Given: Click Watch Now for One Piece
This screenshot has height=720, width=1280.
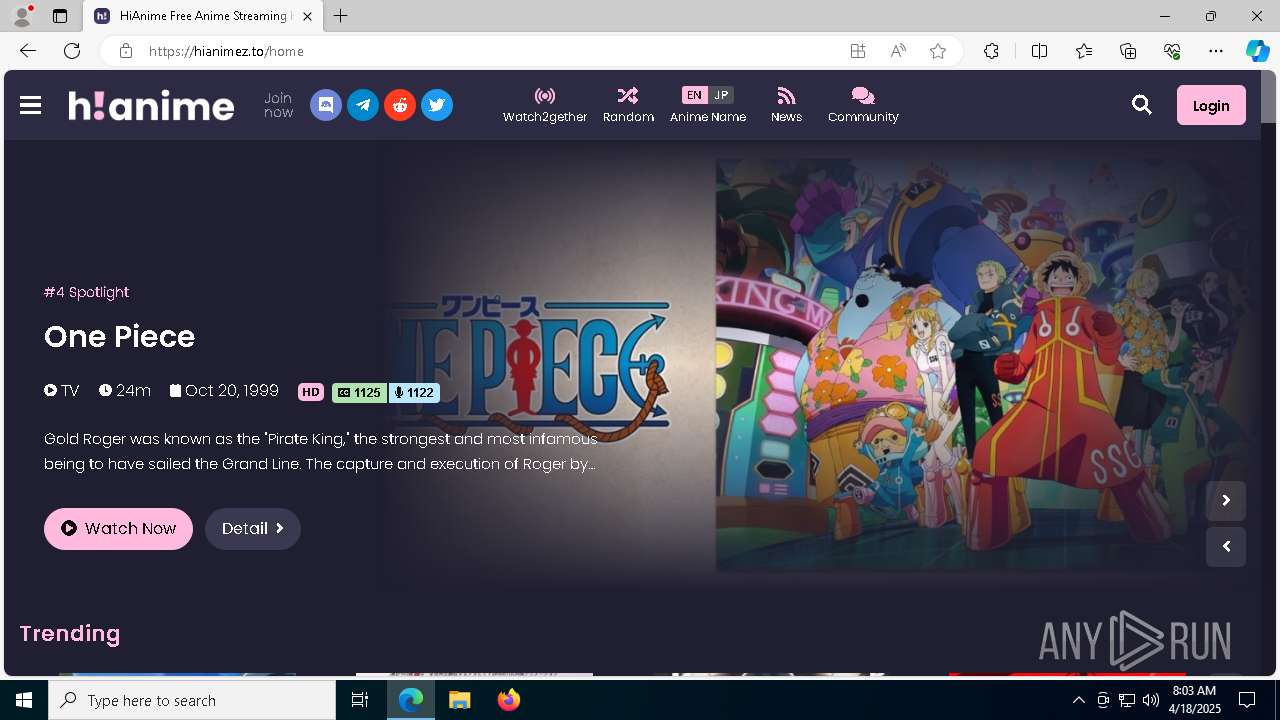Looking at the screenshot, I should tap(118, 529).
